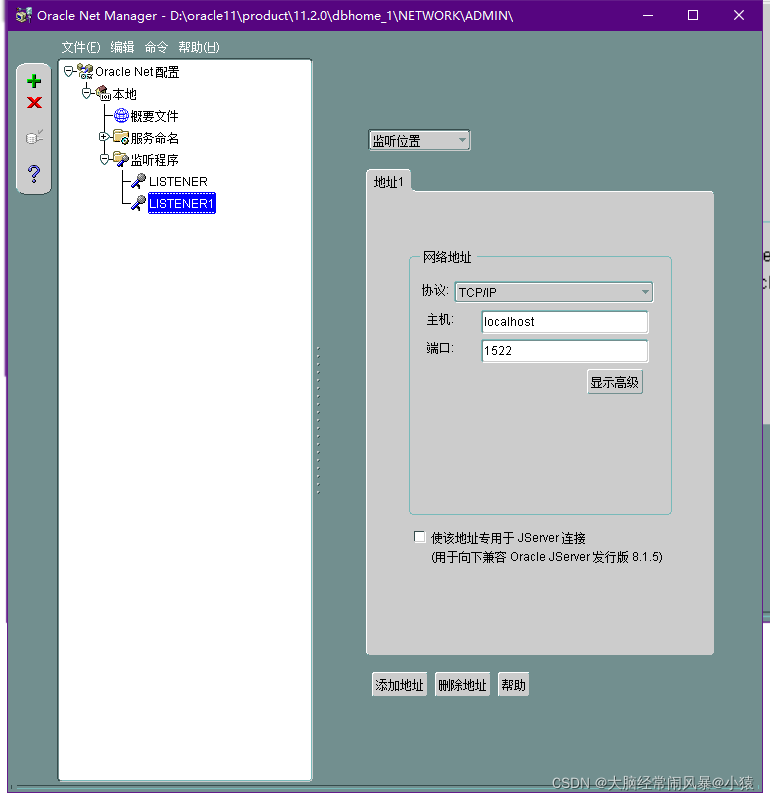Maximize the Oracle Net Manager window
The width and height of the screenshot is (770, 800).
pos(693,15)
